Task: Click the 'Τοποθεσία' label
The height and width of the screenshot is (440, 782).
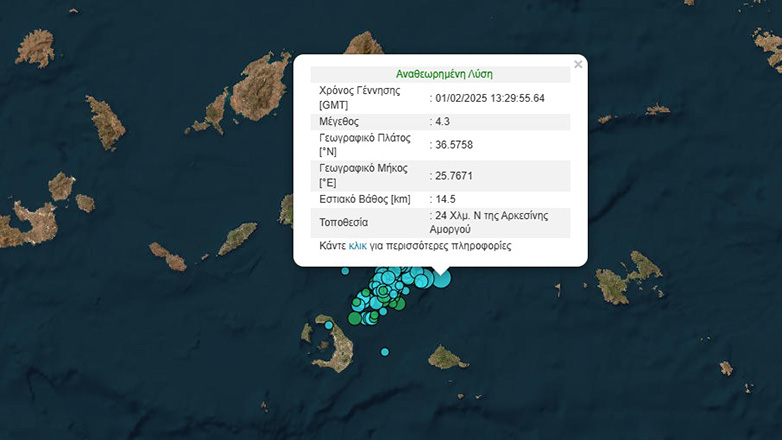Action: tap(343, 222)
